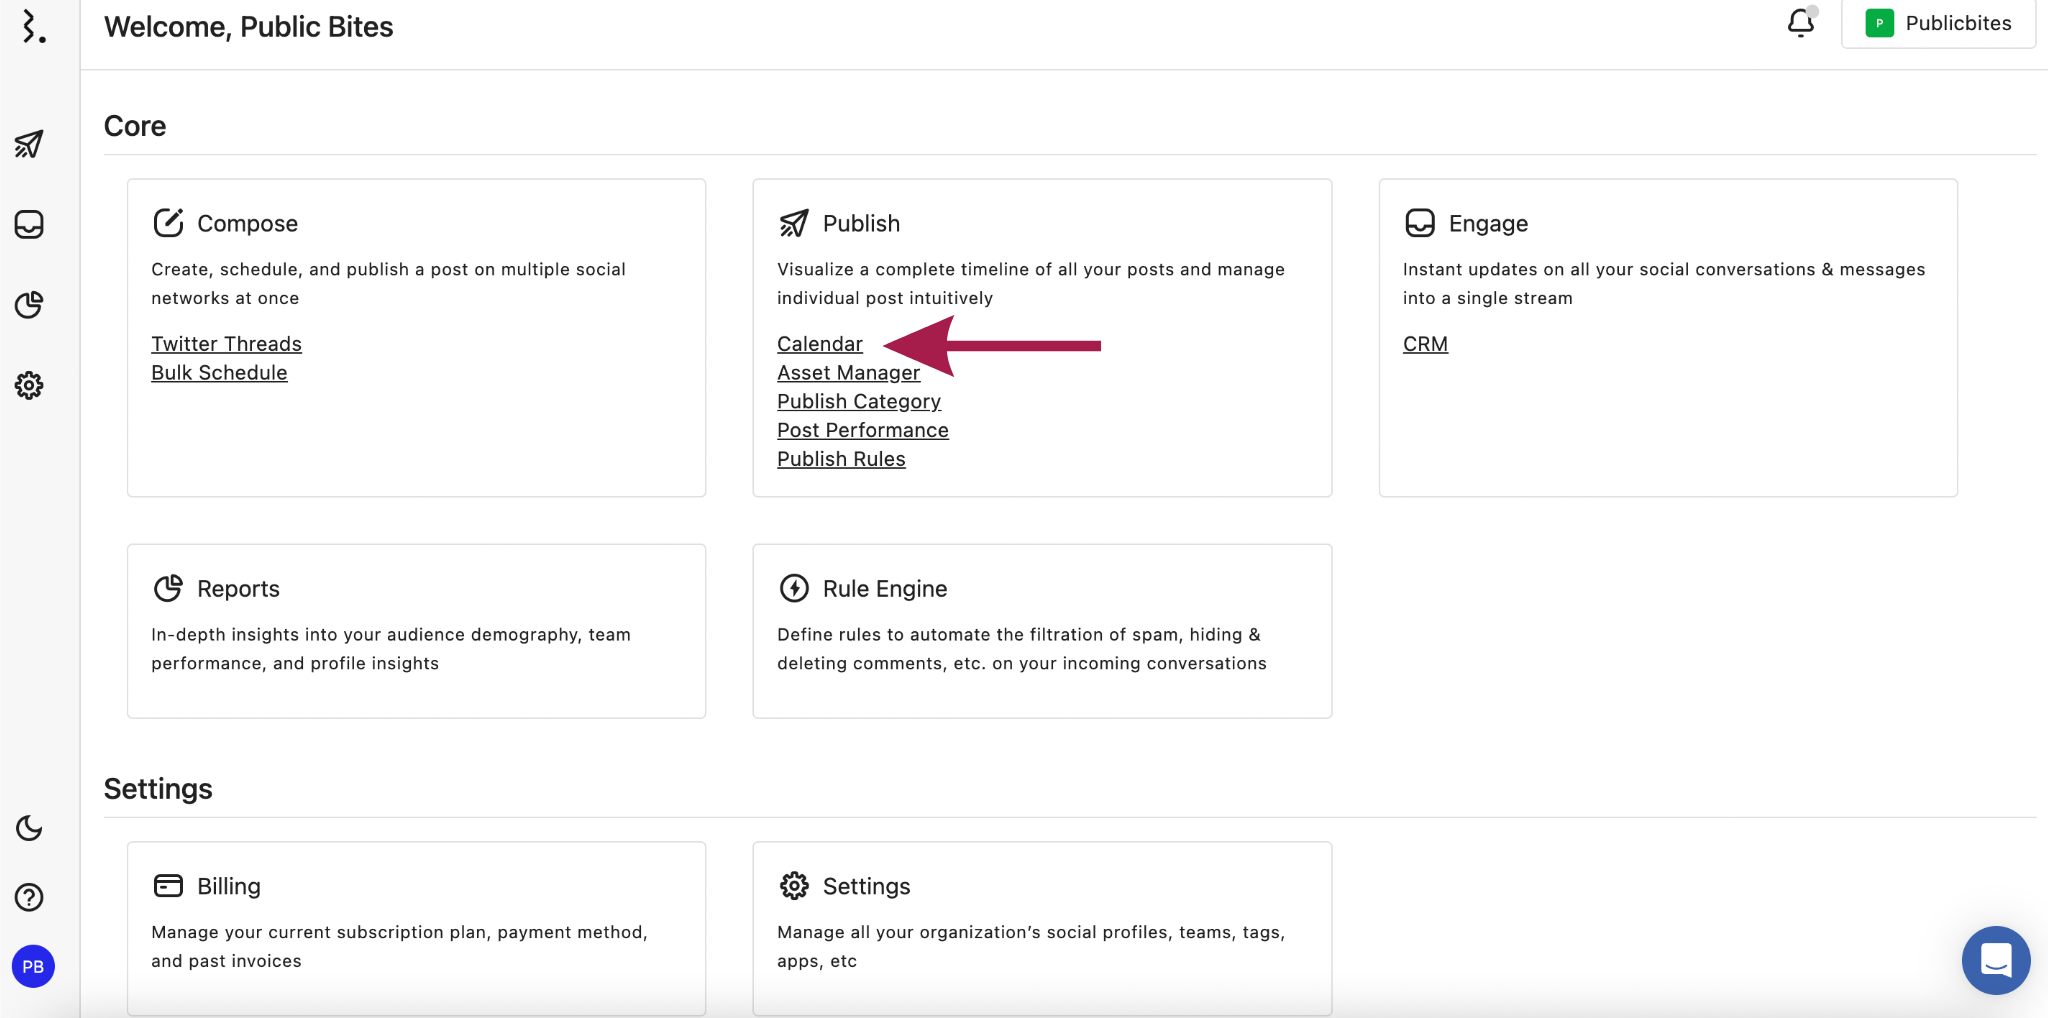Screen dimensions: 2048x1018
Task: Click the PB user avatar
Action: (x=33, y=966)
